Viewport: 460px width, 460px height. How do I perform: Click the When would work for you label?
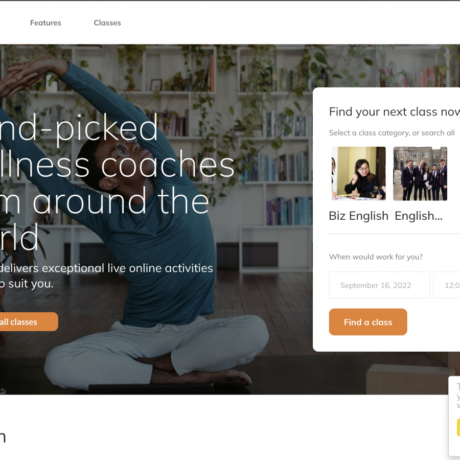point(376,257)
